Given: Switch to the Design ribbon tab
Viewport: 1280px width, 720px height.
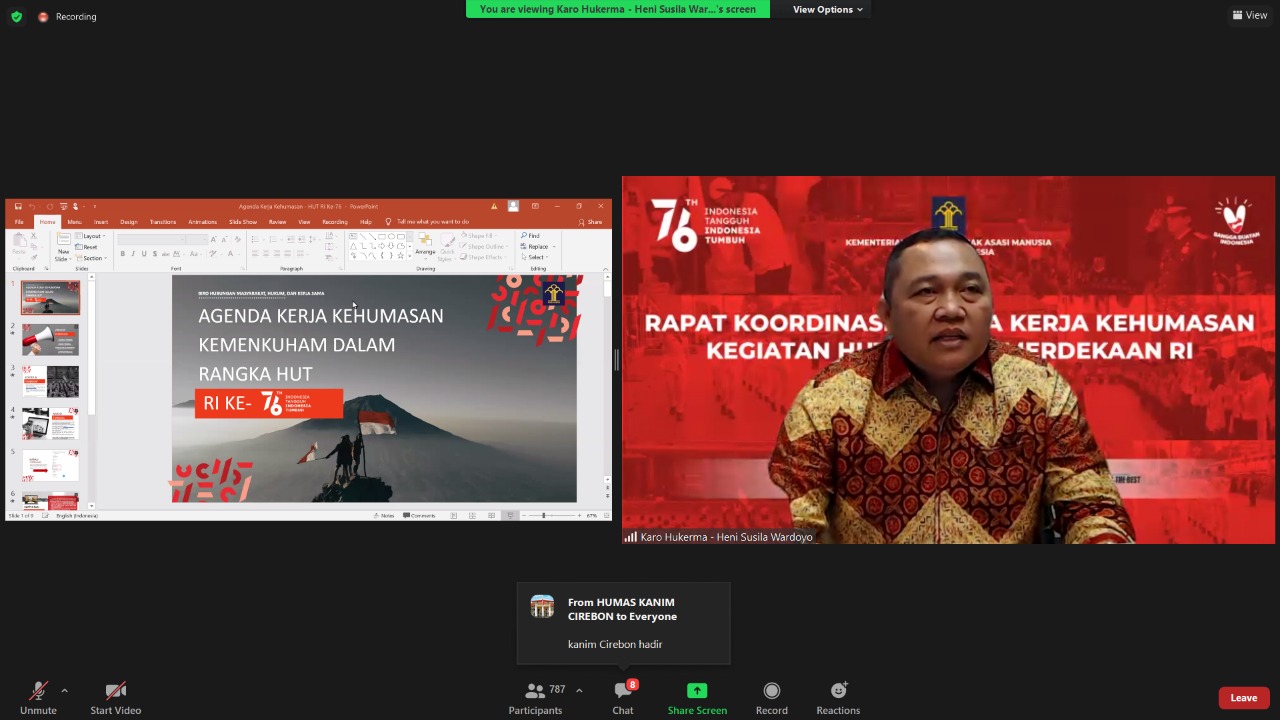Looking at the screenshot, I should (x=128, y=222).
